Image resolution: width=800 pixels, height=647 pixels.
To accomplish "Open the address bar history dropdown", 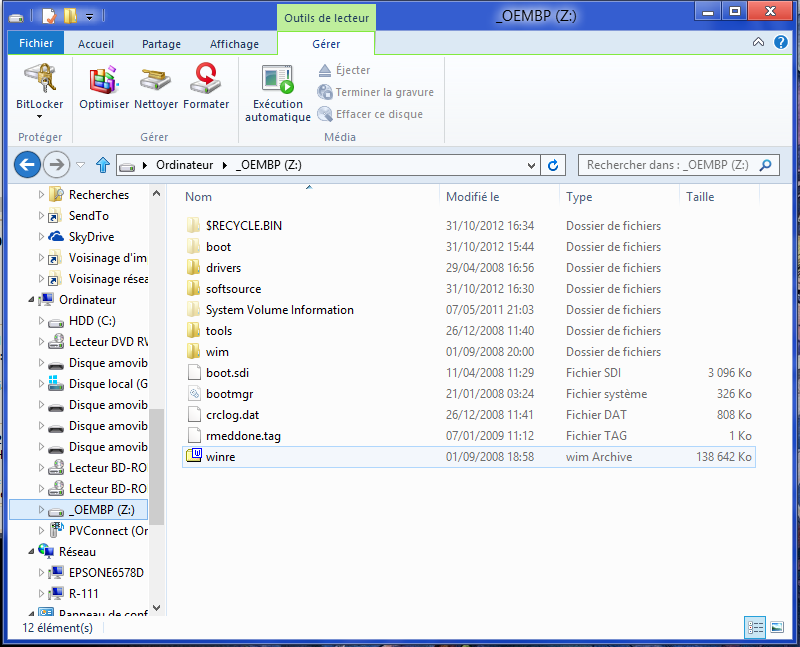I will [531, 165].
